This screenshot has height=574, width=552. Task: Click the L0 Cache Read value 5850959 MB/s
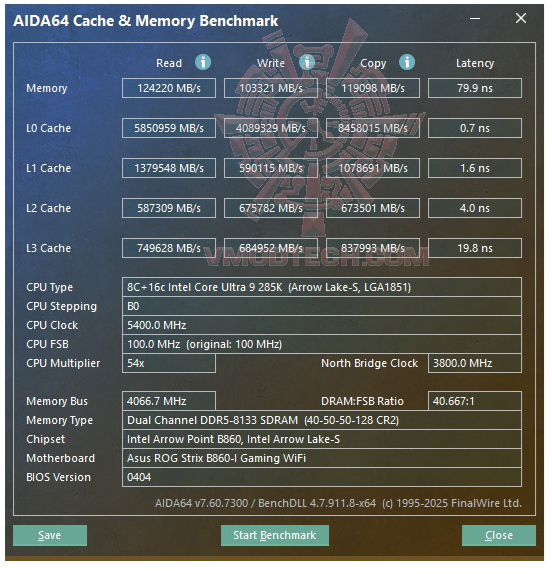point(170,128)
